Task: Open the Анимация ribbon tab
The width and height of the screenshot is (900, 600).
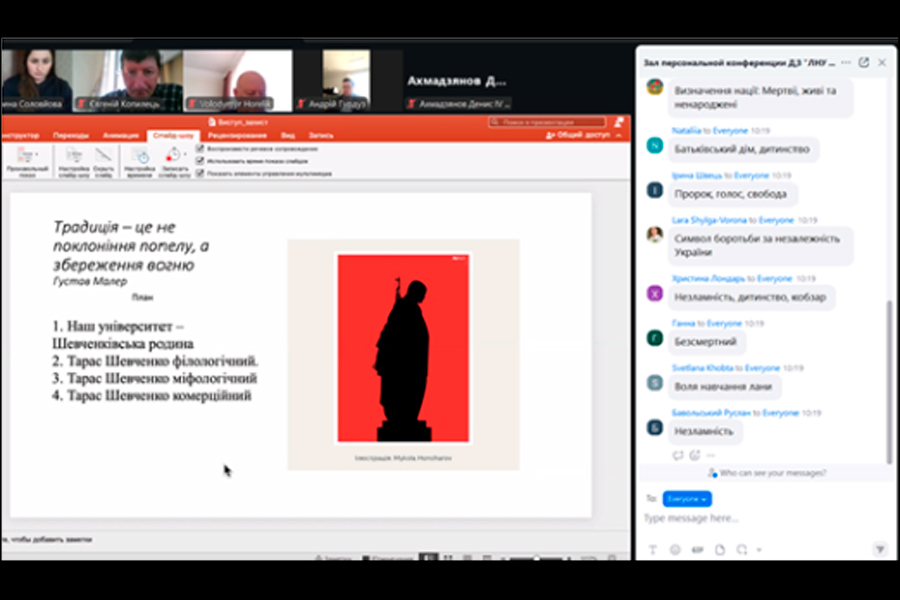Action: pos(121,136)
